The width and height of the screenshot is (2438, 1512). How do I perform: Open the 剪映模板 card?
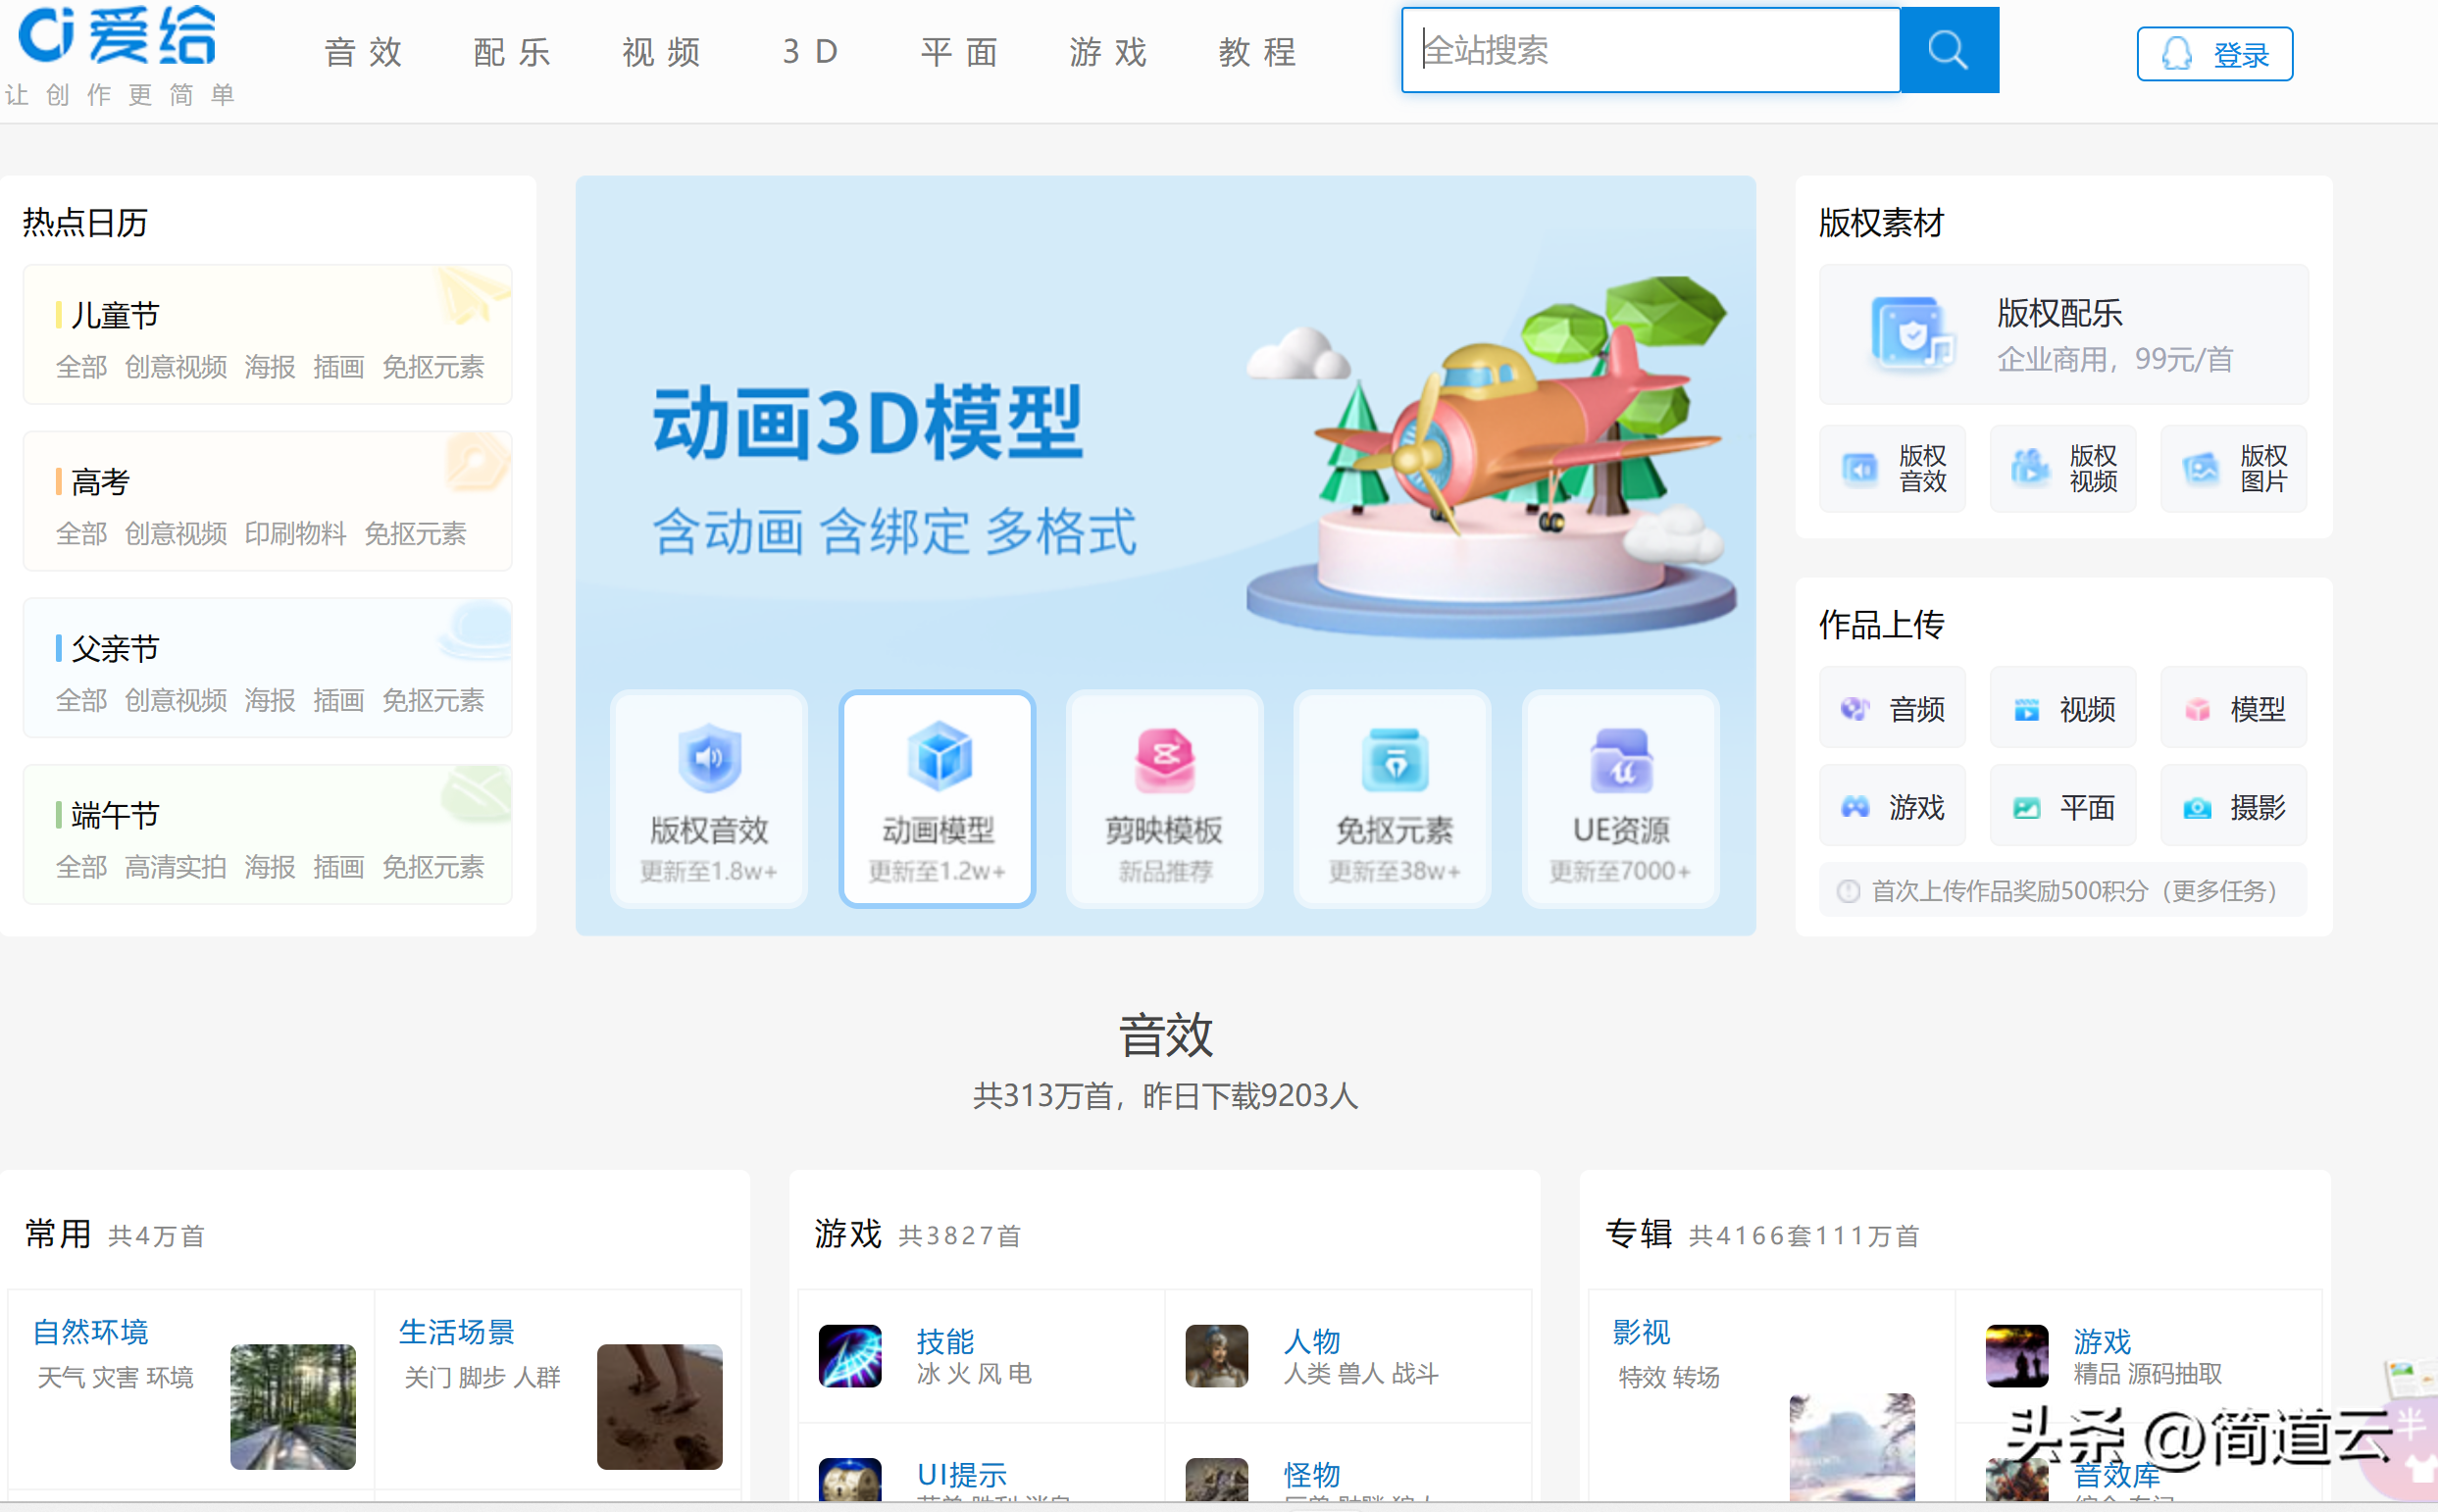(x=1164, y=800)
